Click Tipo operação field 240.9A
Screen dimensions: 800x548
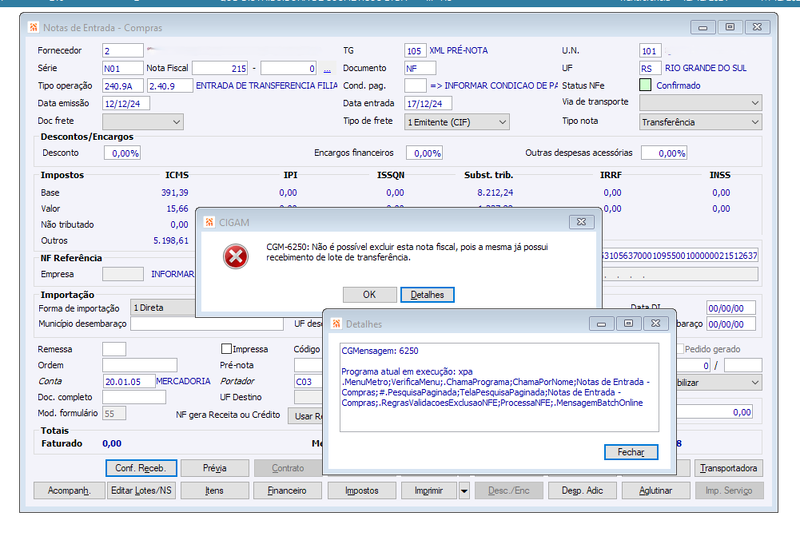click(123, 86)
